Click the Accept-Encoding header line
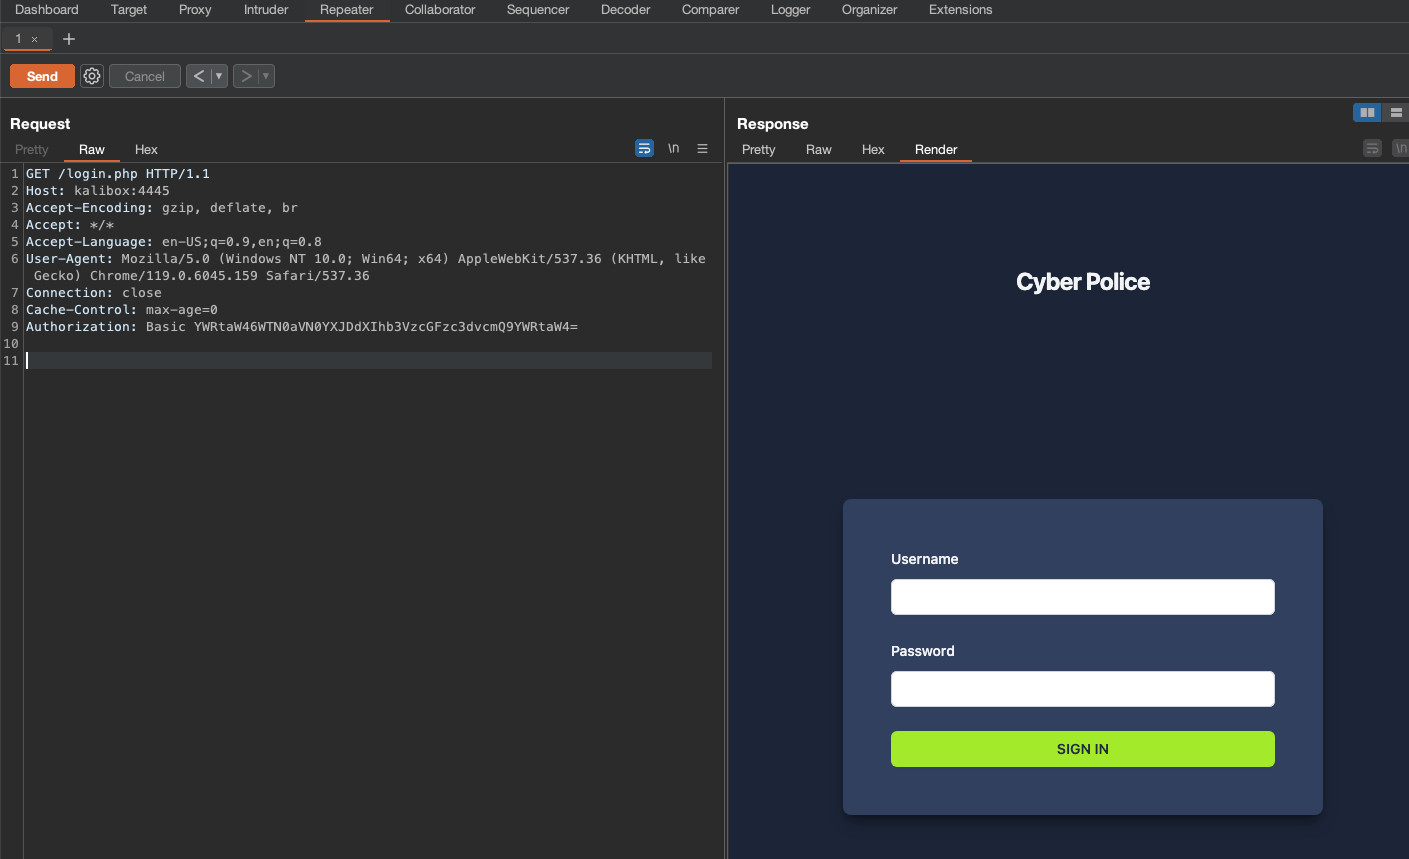 (162, 208)
